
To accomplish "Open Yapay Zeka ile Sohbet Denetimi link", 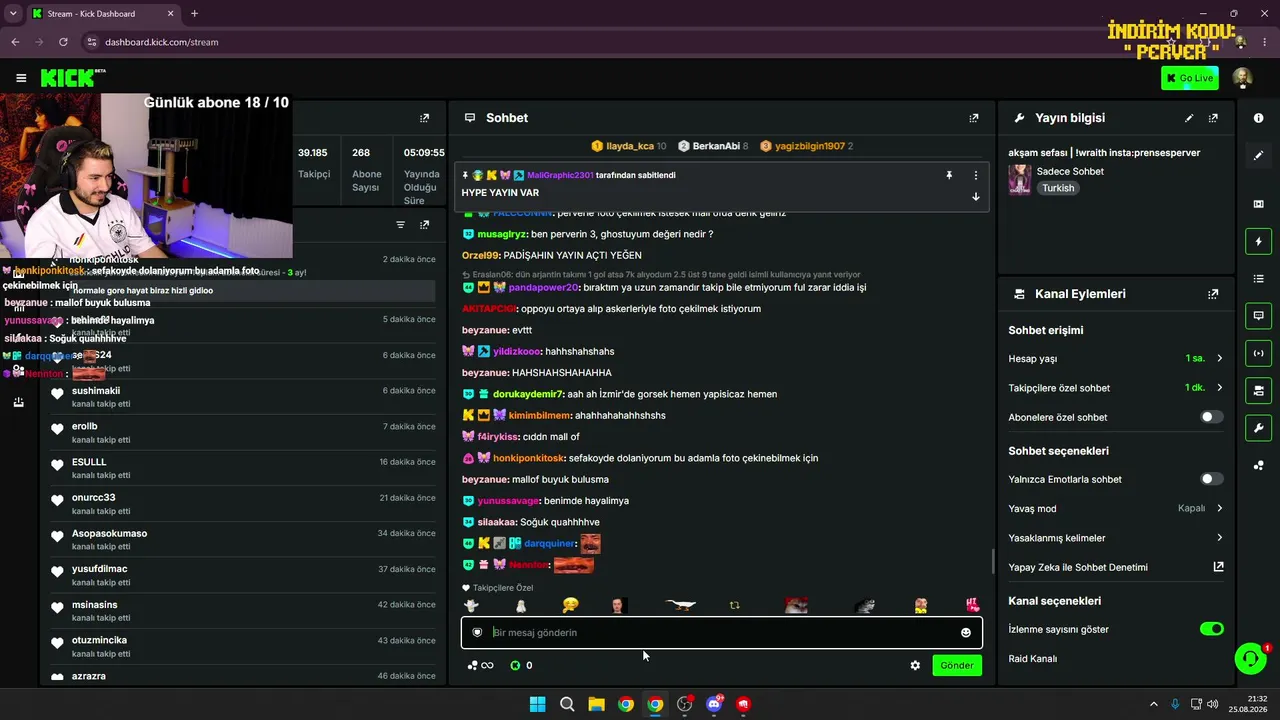I will (1218, 567).
